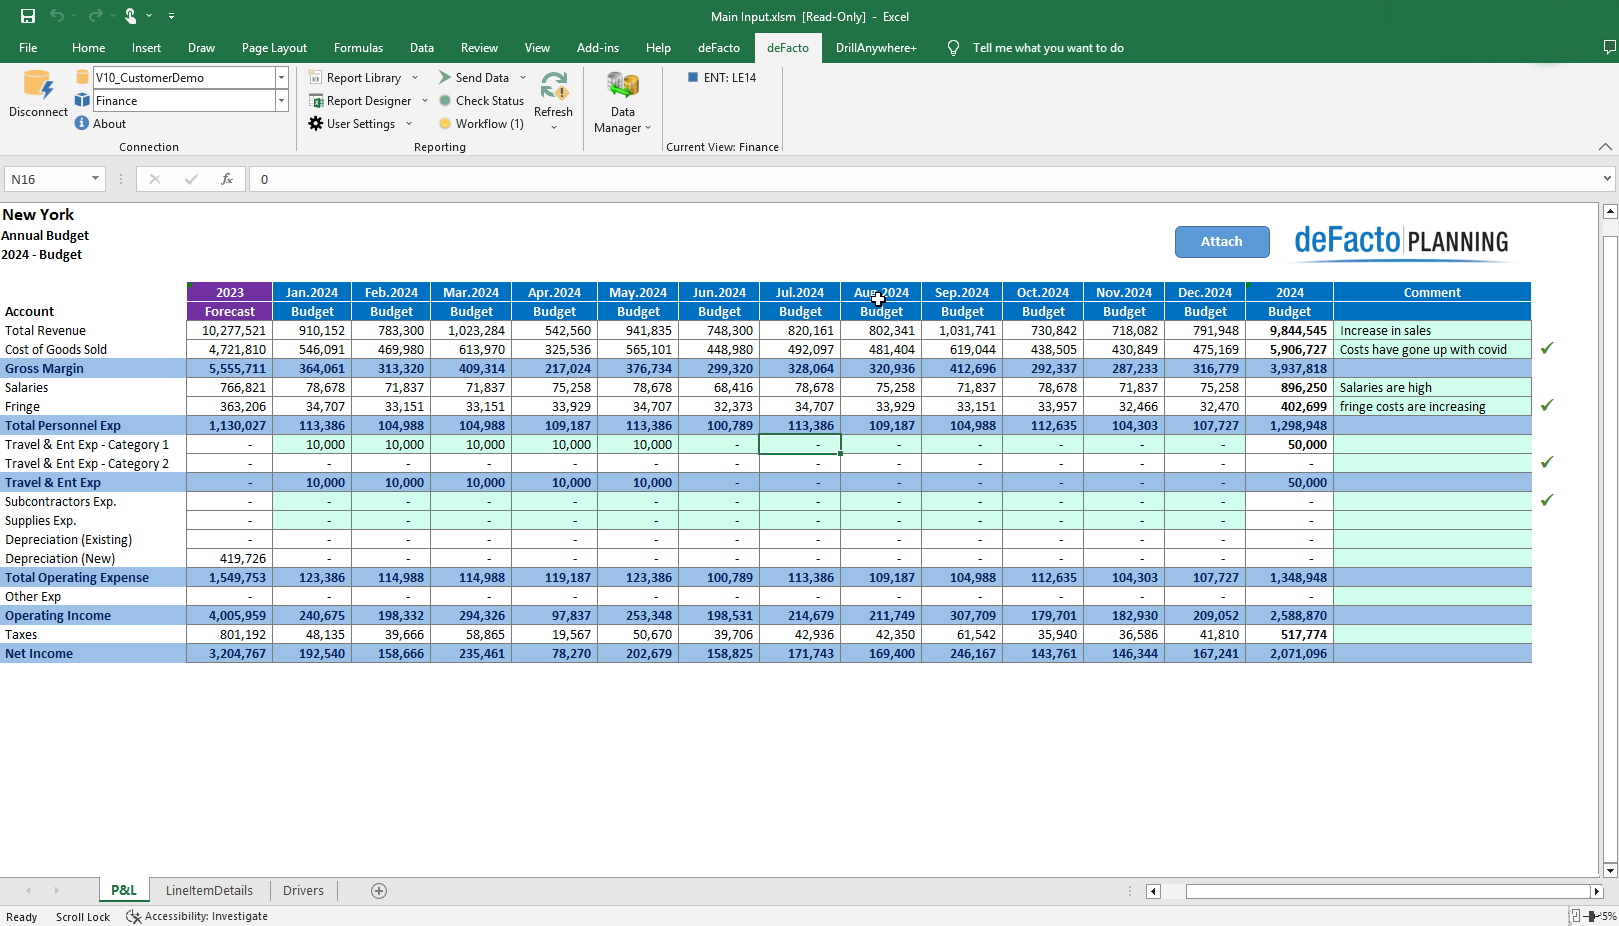Open the Data Manager icon
The height and width of the screenshot is (926, 1619).
tap(622, 87)
